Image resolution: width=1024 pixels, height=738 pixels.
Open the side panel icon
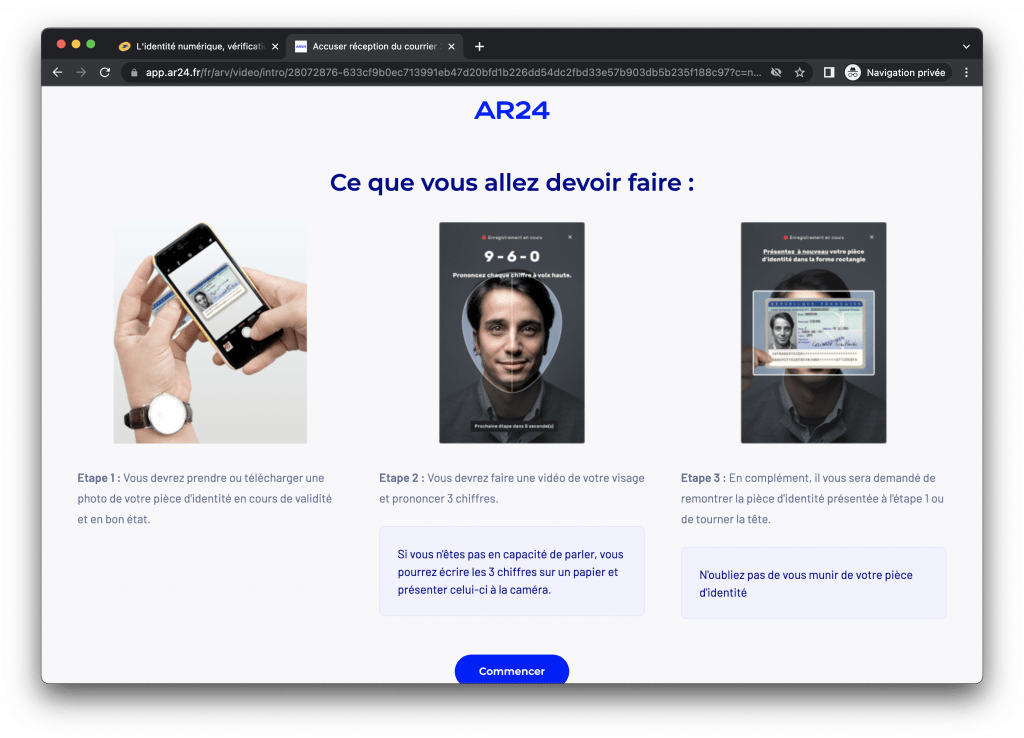click(x=829, y=72)
